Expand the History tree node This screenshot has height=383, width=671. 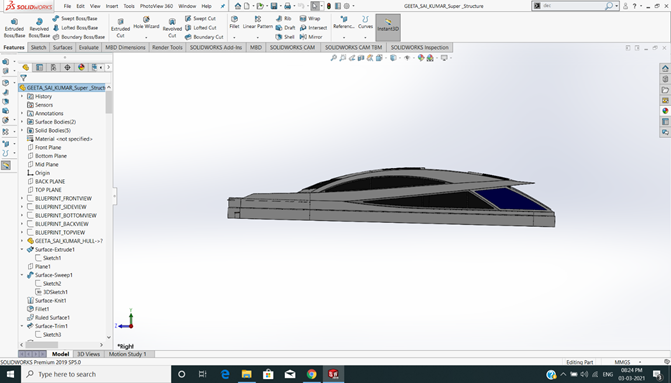point(22,96)
